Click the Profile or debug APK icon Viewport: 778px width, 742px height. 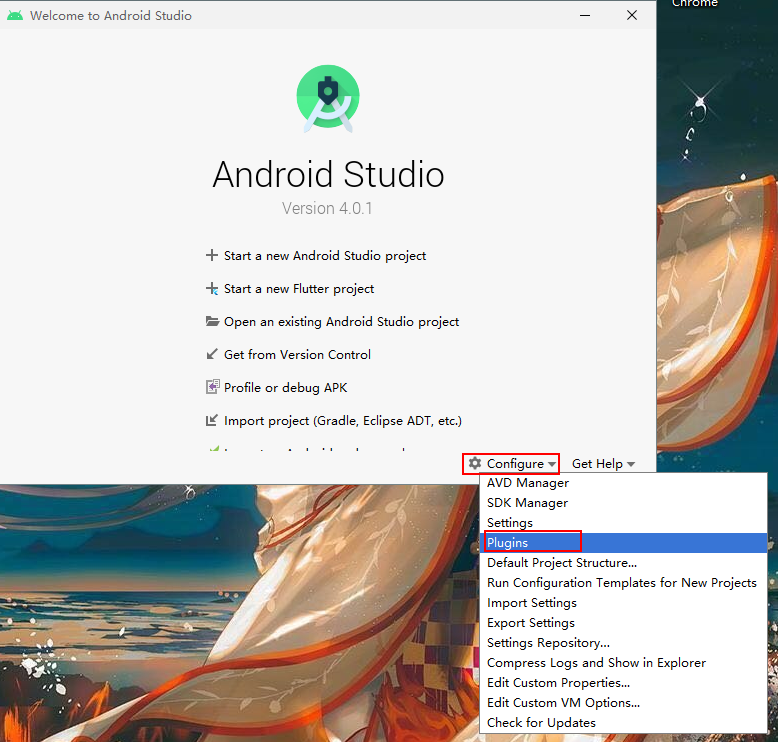point(212,387)
